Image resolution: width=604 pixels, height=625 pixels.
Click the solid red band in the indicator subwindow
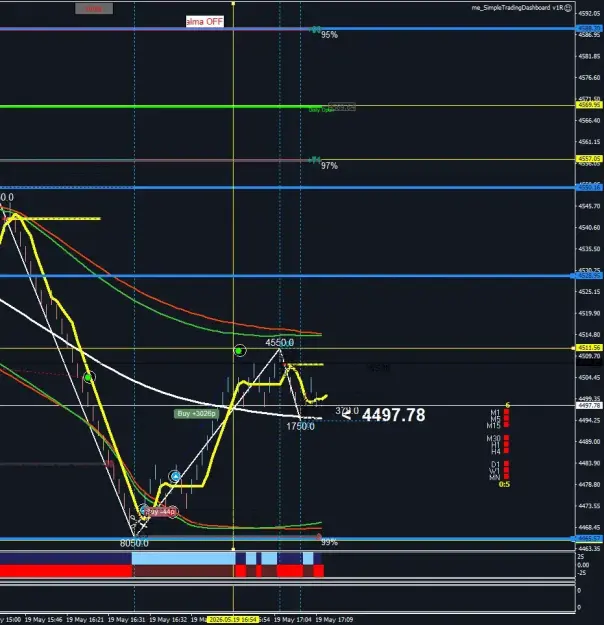[66, 571]
